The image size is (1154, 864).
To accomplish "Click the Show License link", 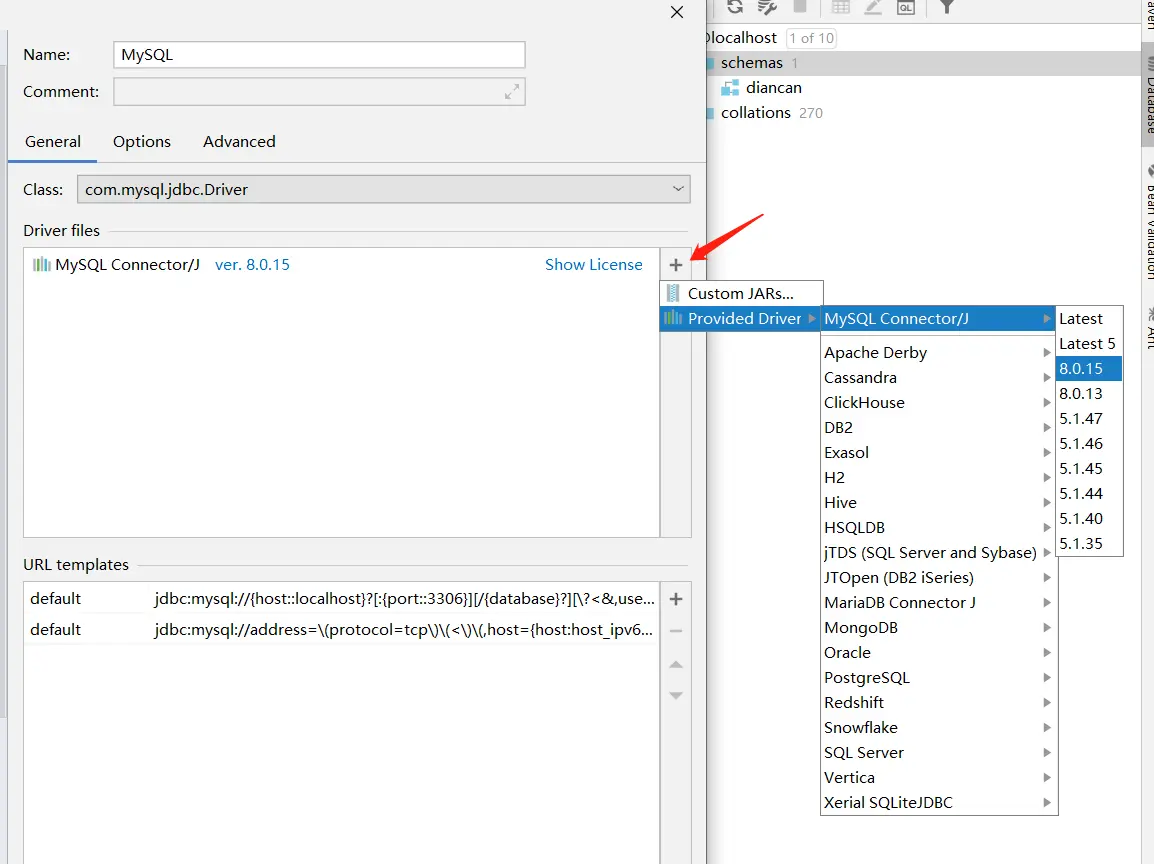I will click(593, 264).
